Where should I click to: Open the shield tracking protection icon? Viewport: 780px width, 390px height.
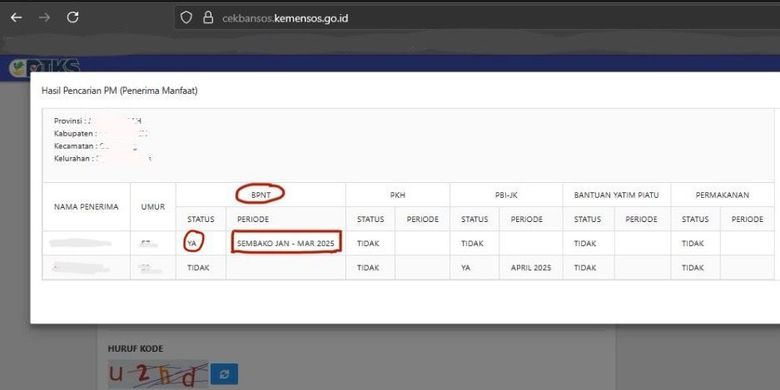(186, 18)
